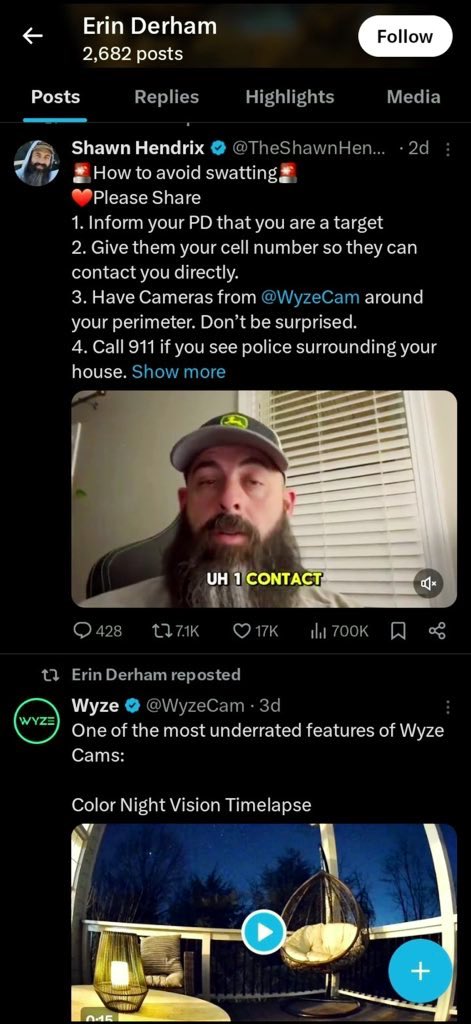Switch to the Highlights tab
471x1024 pixels.
pos(289,97)
